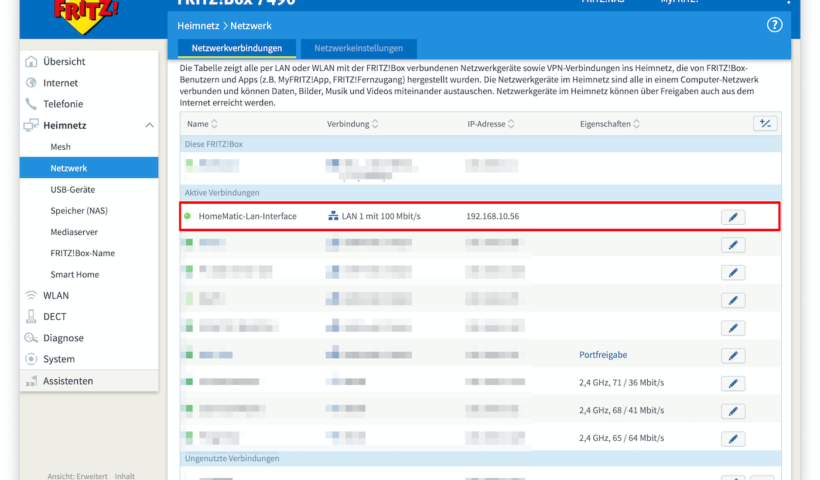The height and width of the screenshot is (480, 820).
Task: Sort the table by the Eigenschaften column
Action: point(610,124)
